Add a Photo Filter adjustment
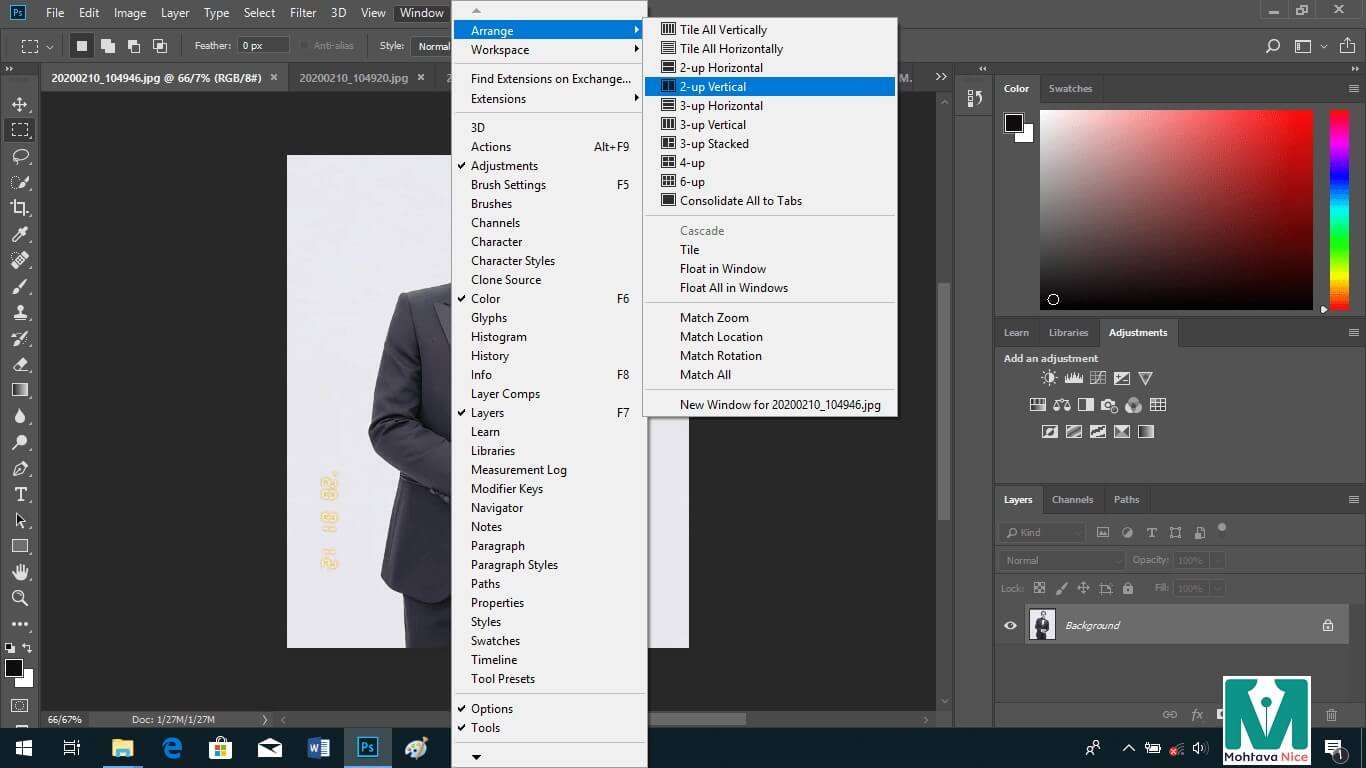Screen dimensions: 1366x768 click(x=1109, y=405)
